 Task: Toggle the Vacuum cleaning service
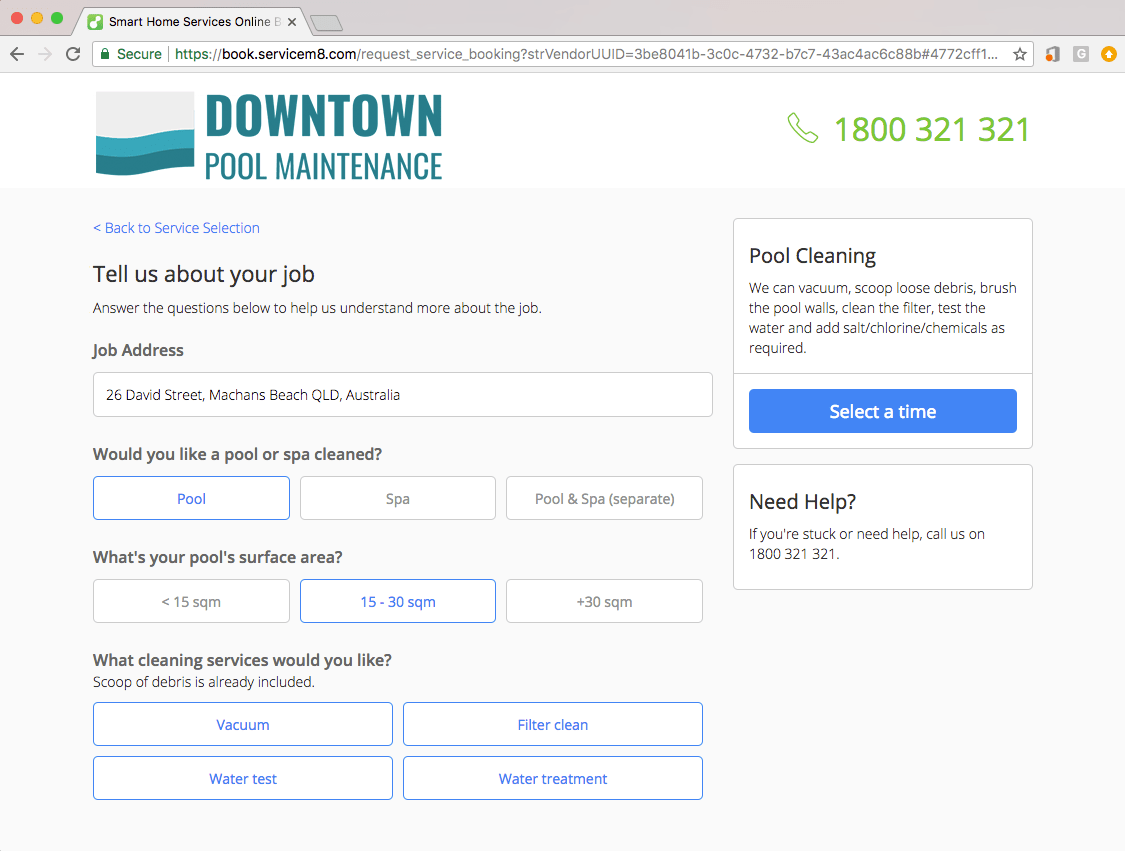click(243, 725)
